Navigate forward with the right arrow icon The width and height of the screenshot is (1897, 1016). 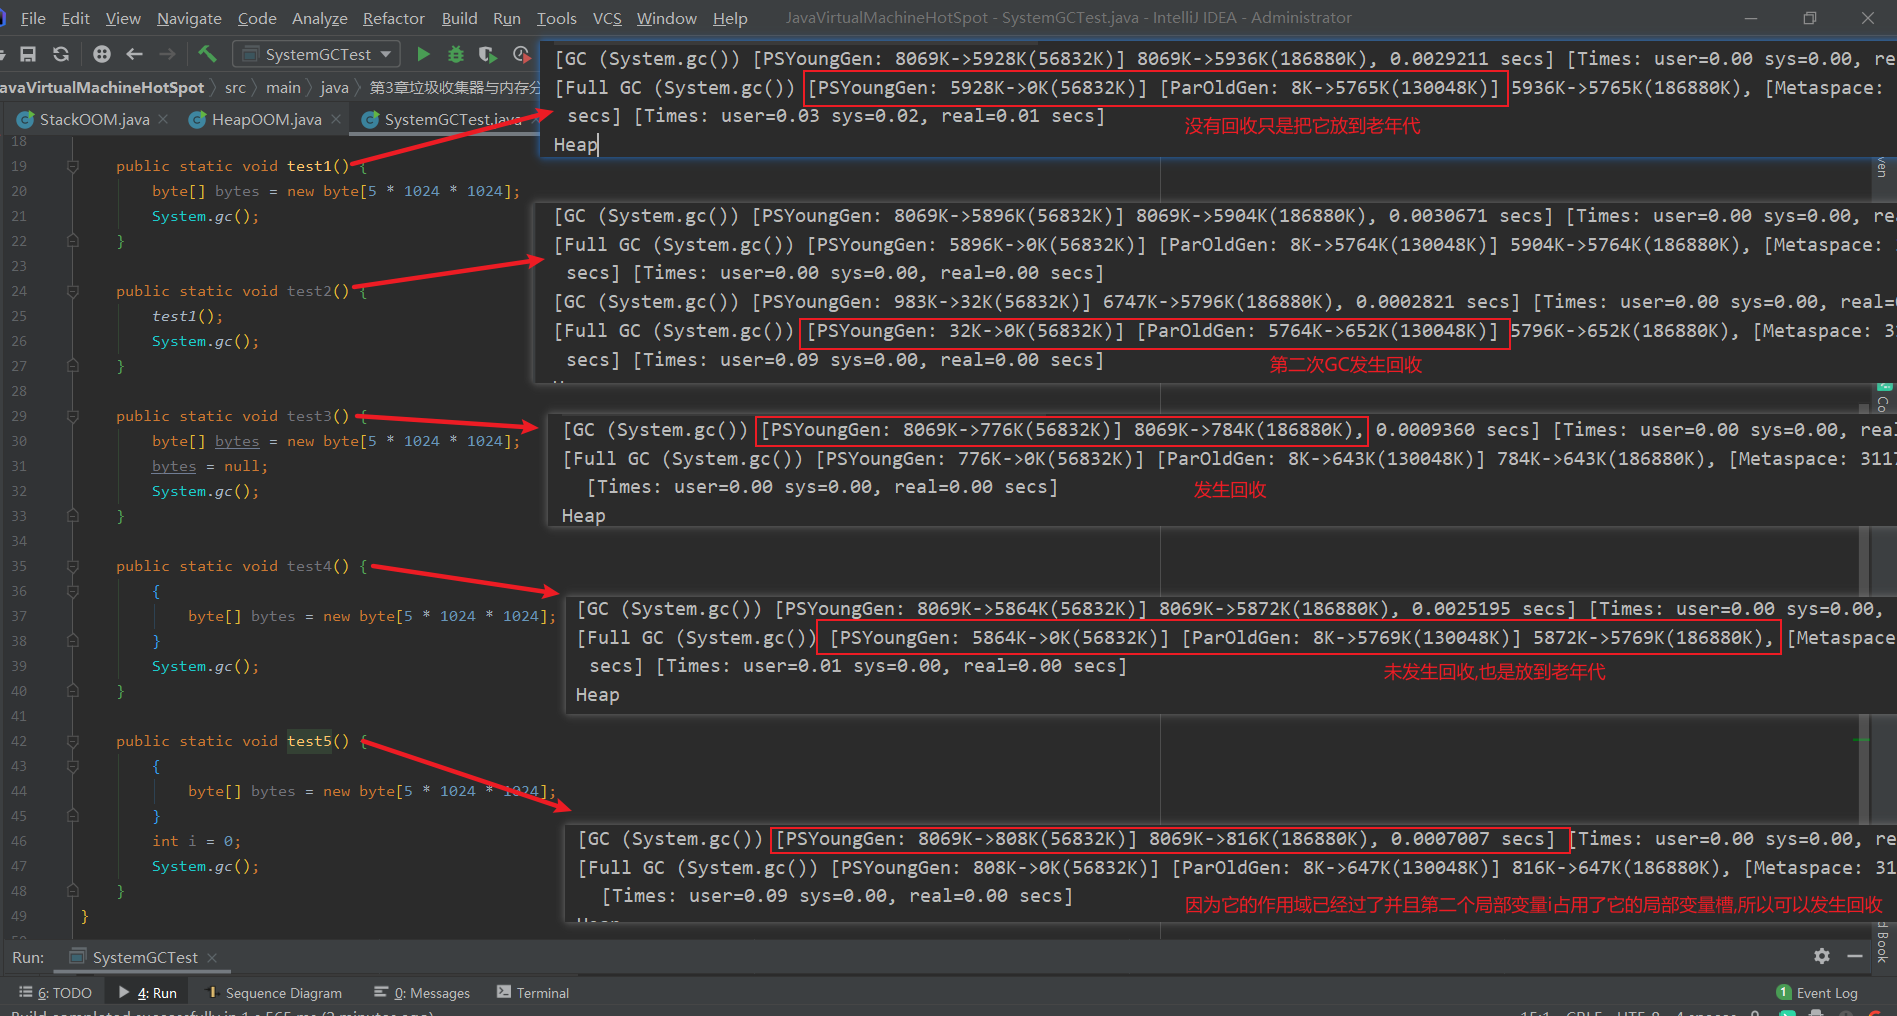(167, 54)
